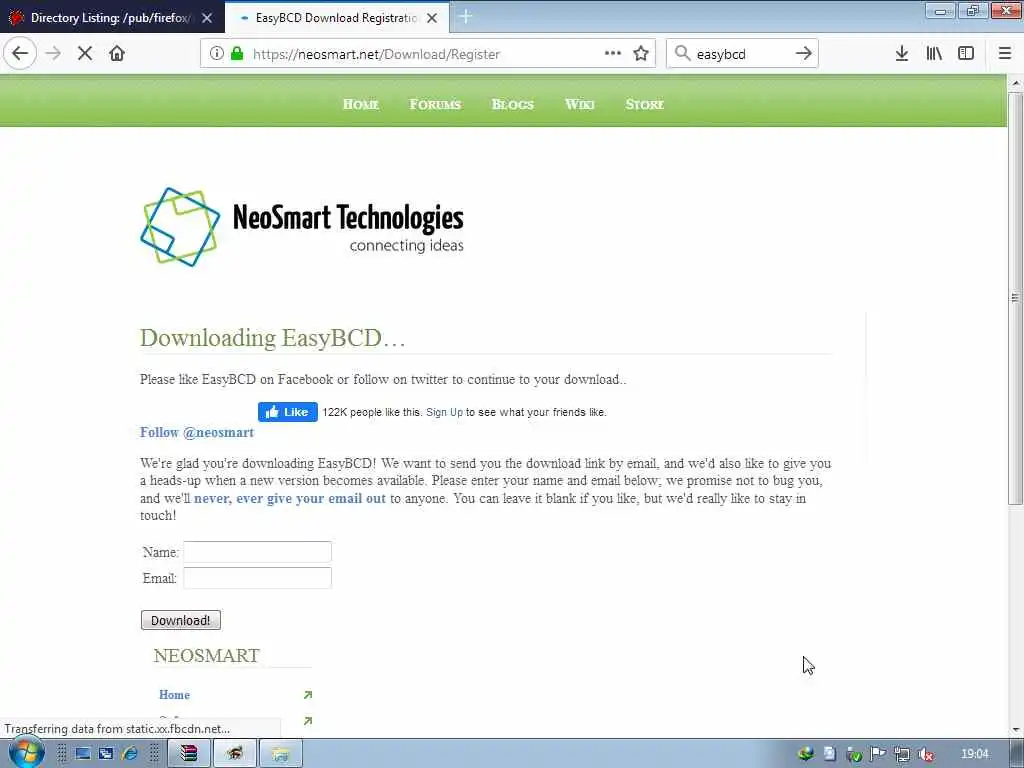Click the Action Center flag tray icon
This screenshot has width=1024, height=768.
tap(878, 754)
